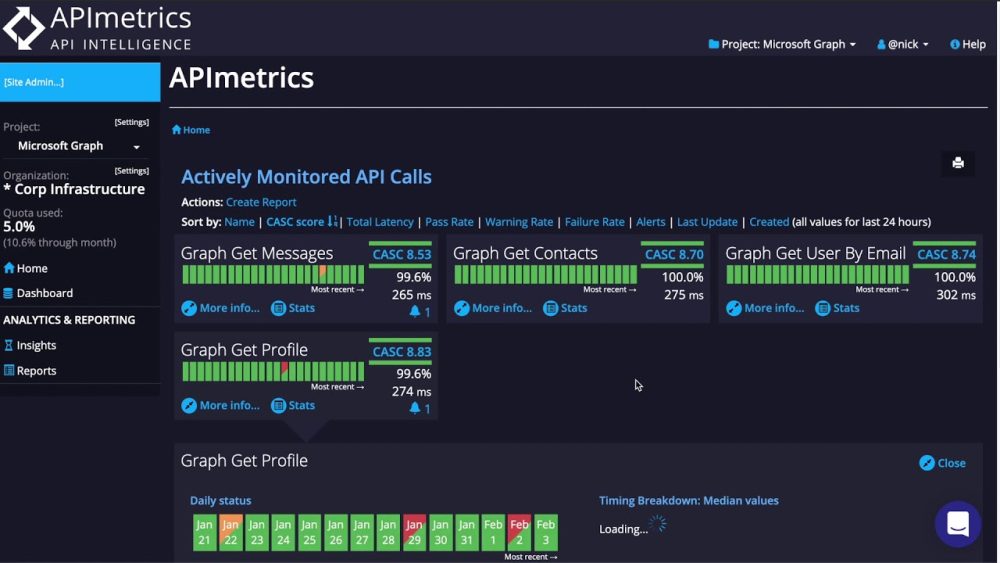Viewport: 1000px width, 563px height.
Task: Expand the sidebar Microsoft Graph project selector
Action: click(x=79, y=146)
